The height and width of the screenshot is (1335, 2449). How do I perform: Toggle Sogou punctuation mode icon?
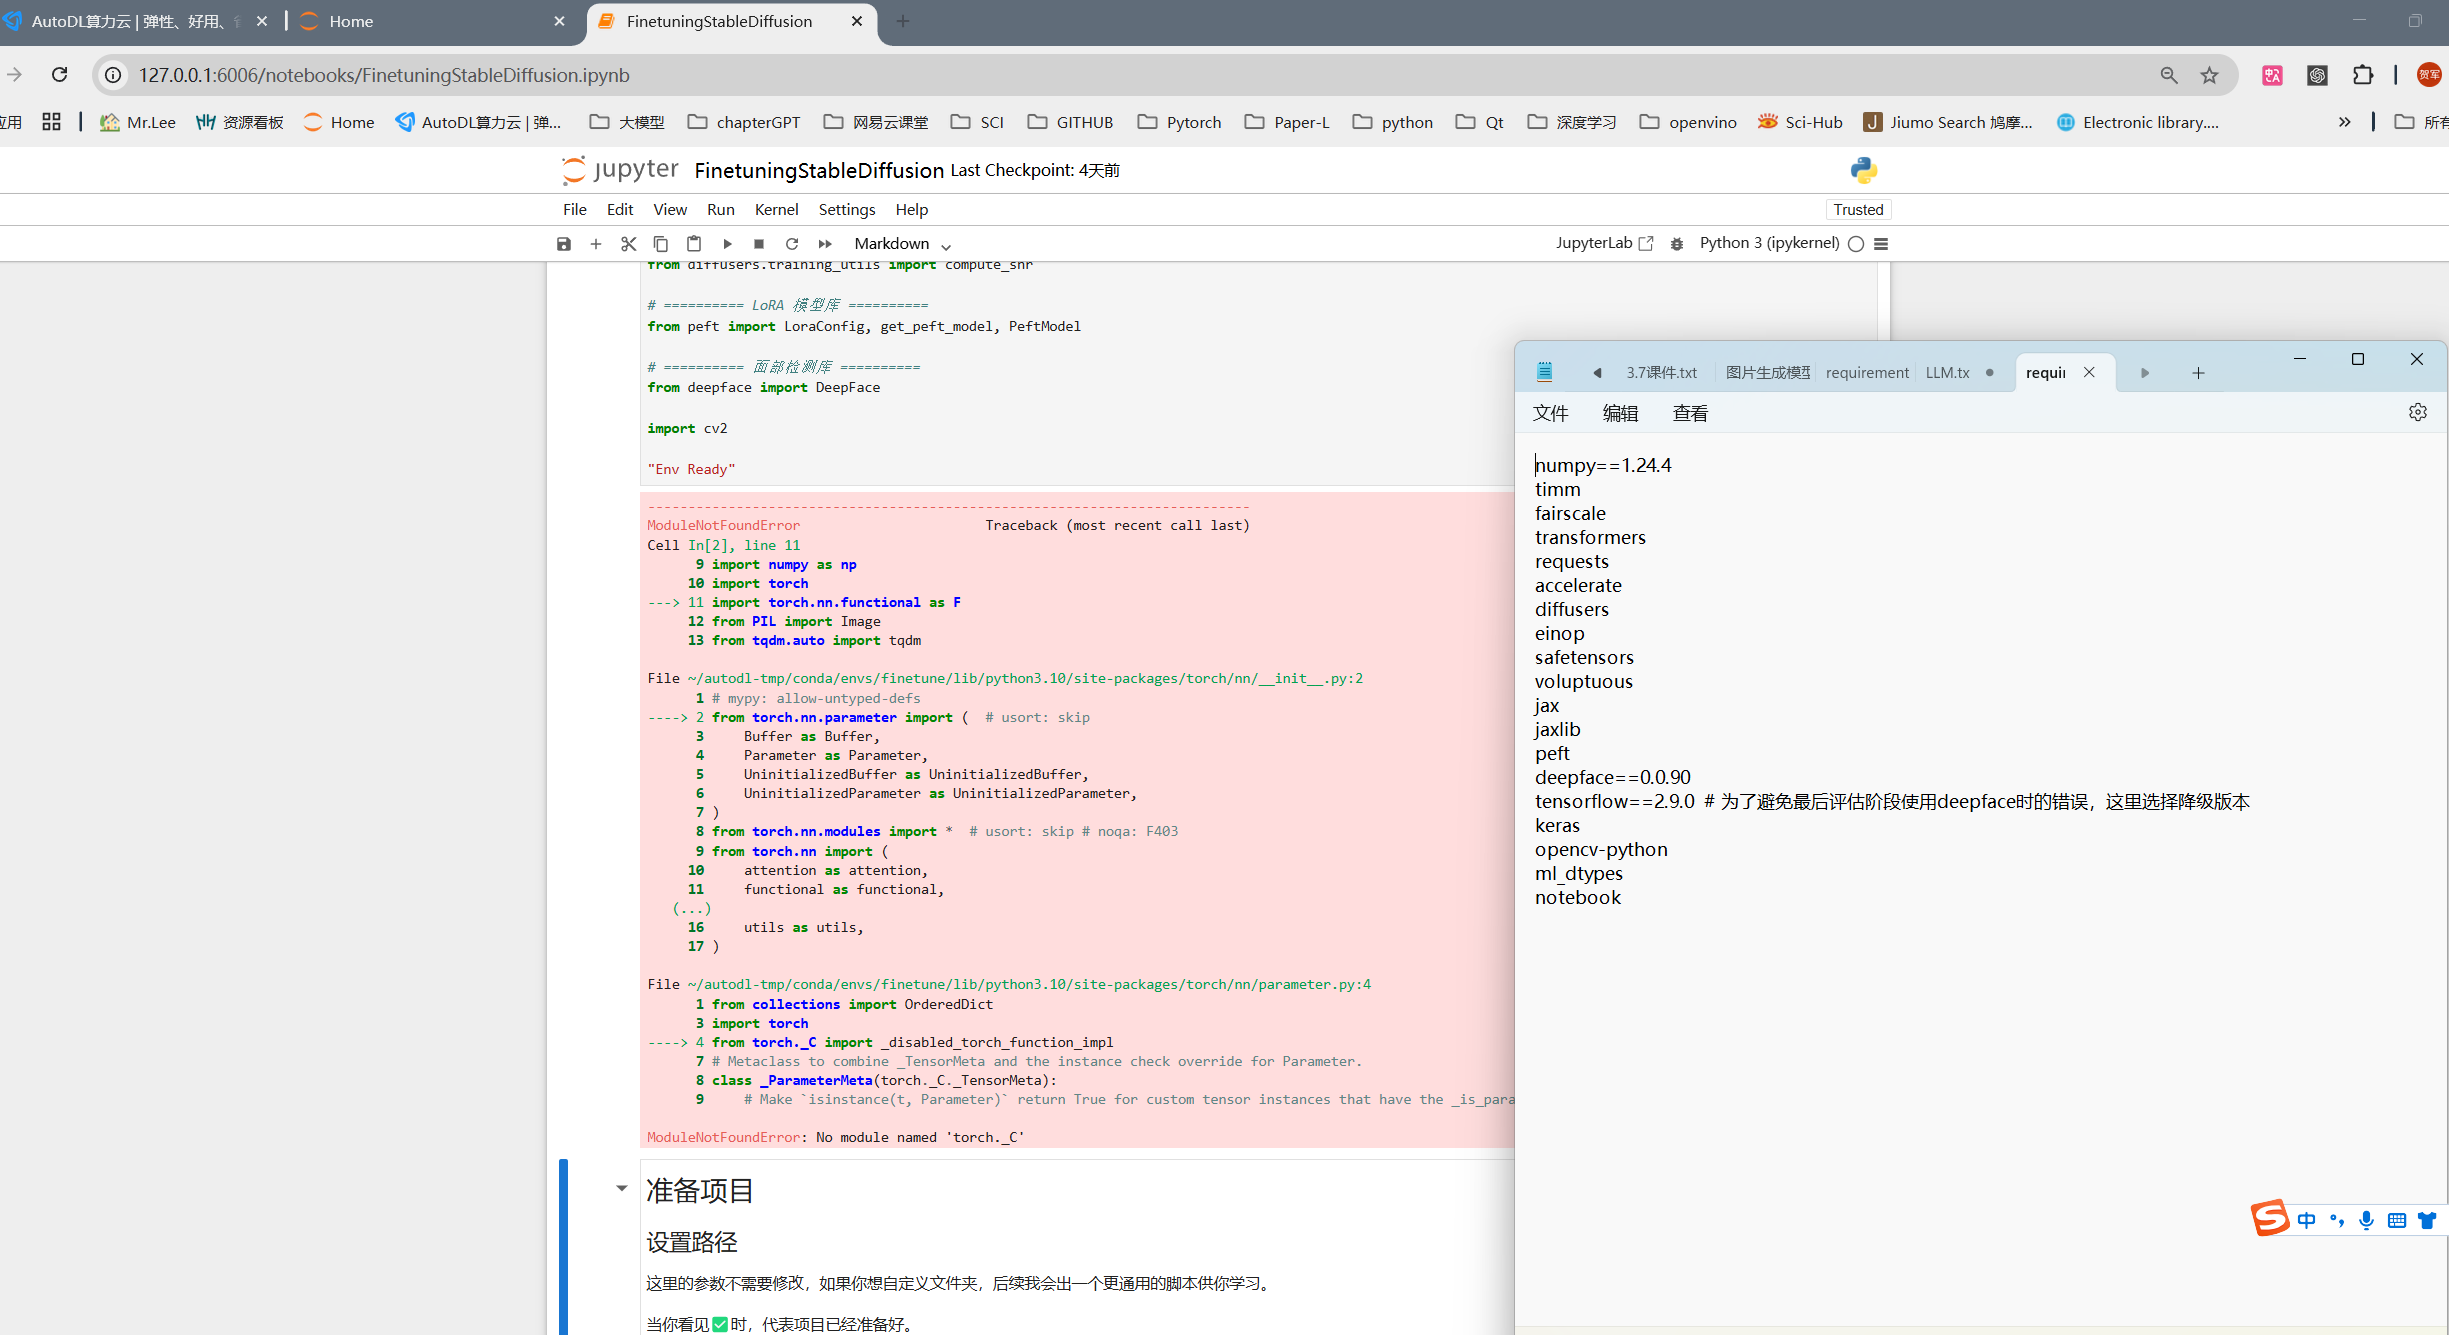(2336, 1220)
